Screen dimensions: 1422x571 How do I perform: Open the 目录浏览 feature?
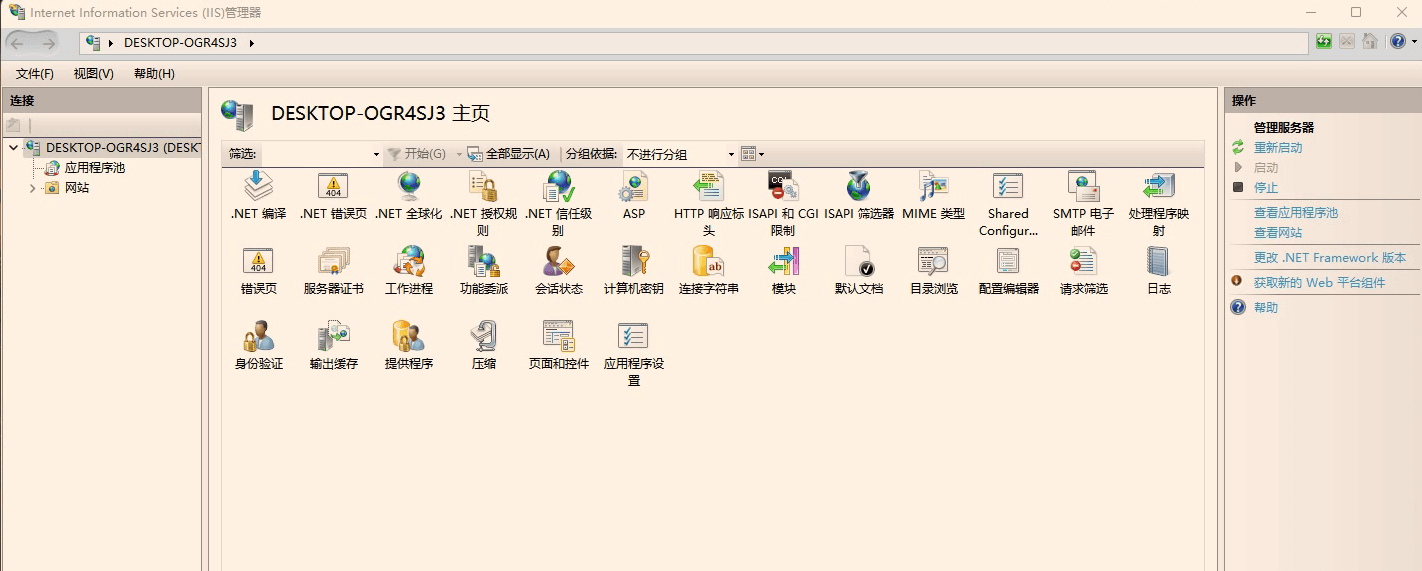pos(933,271)
